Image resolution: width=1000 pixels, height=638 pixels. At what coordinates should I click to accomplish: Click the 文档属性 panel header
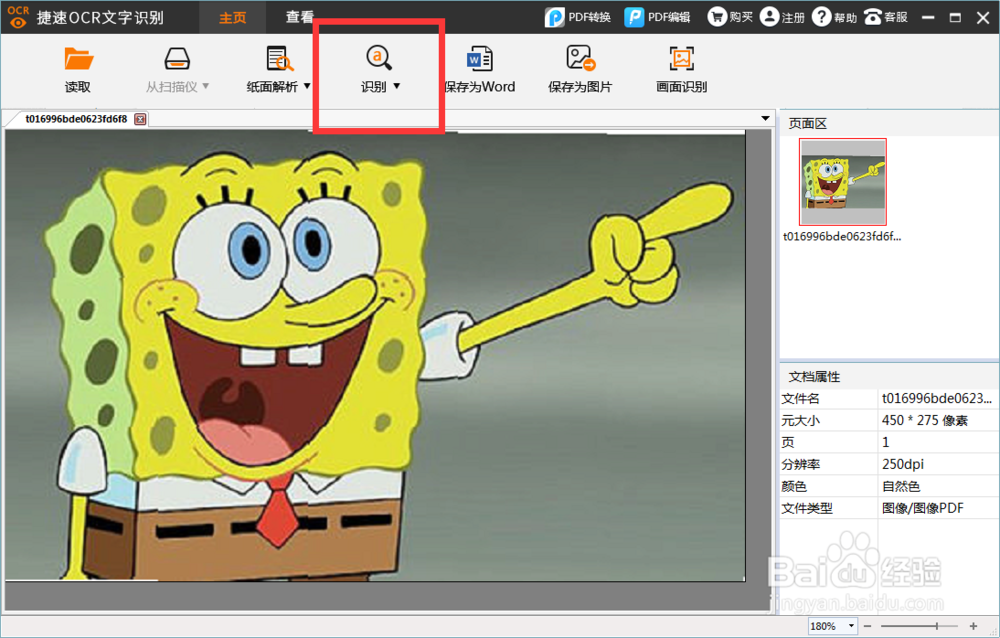coord(814,377)
